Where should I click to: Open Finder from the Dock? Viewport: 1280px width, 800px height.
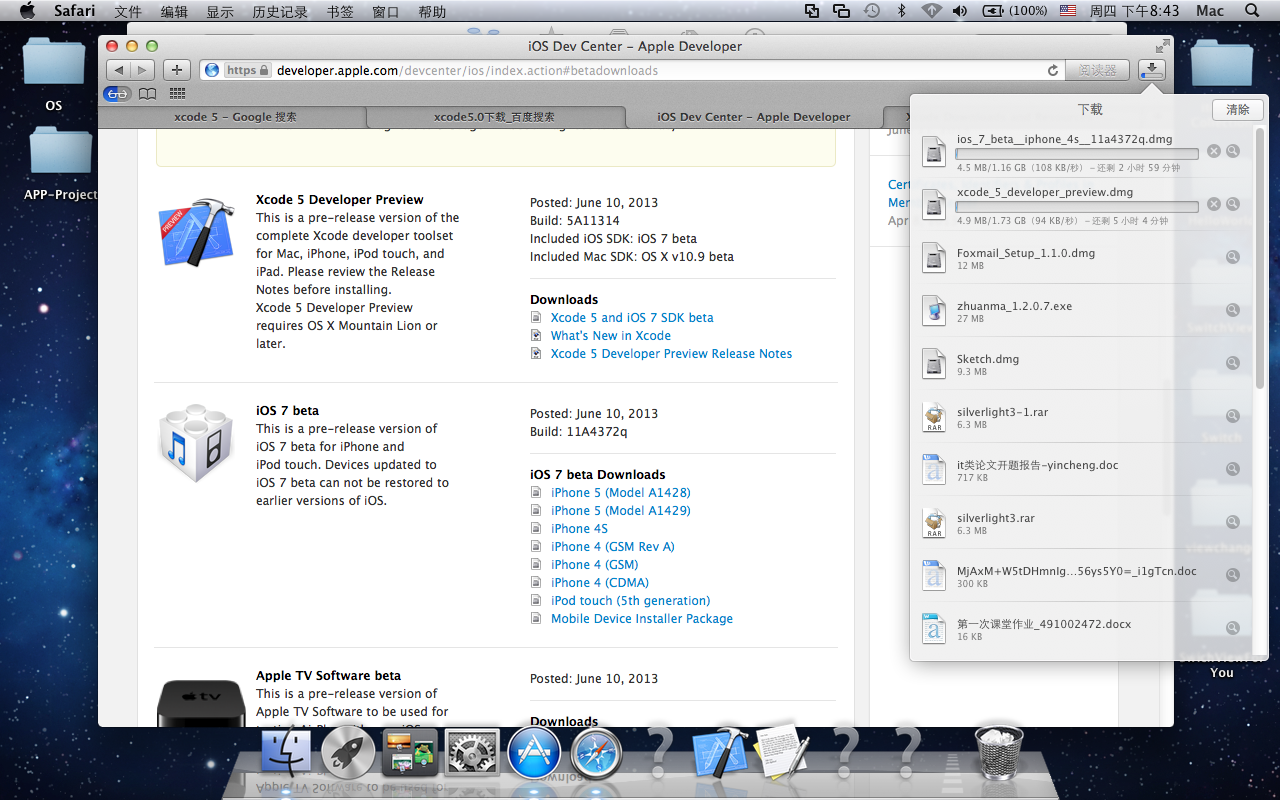tap(285, 752)
